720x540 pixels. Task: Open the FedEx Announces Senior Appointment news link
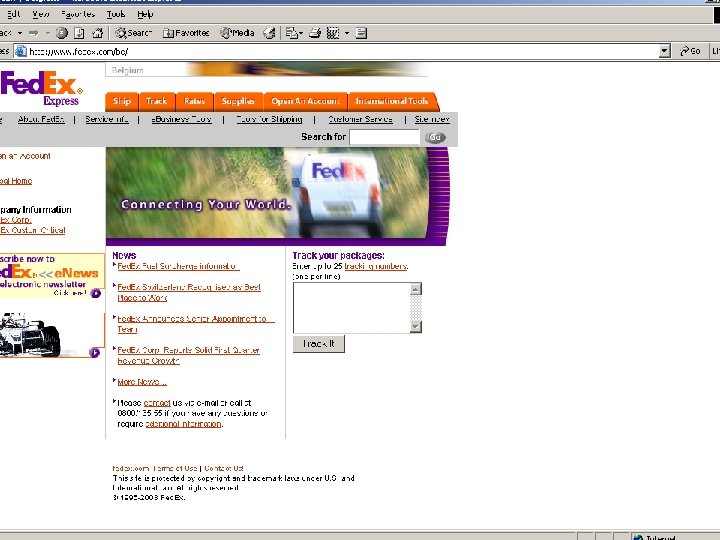[196, 324]
